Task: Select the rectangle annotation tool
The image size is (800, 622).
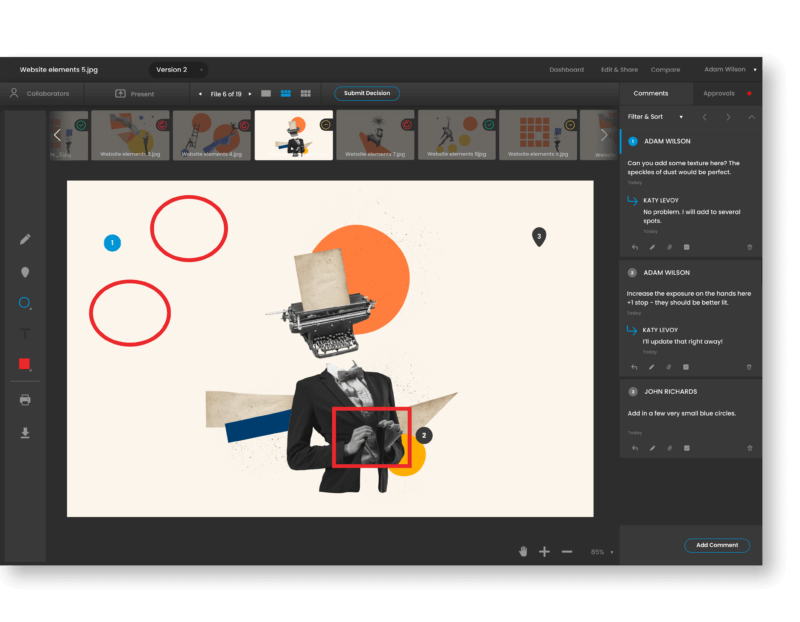Action: click(25, 365)
